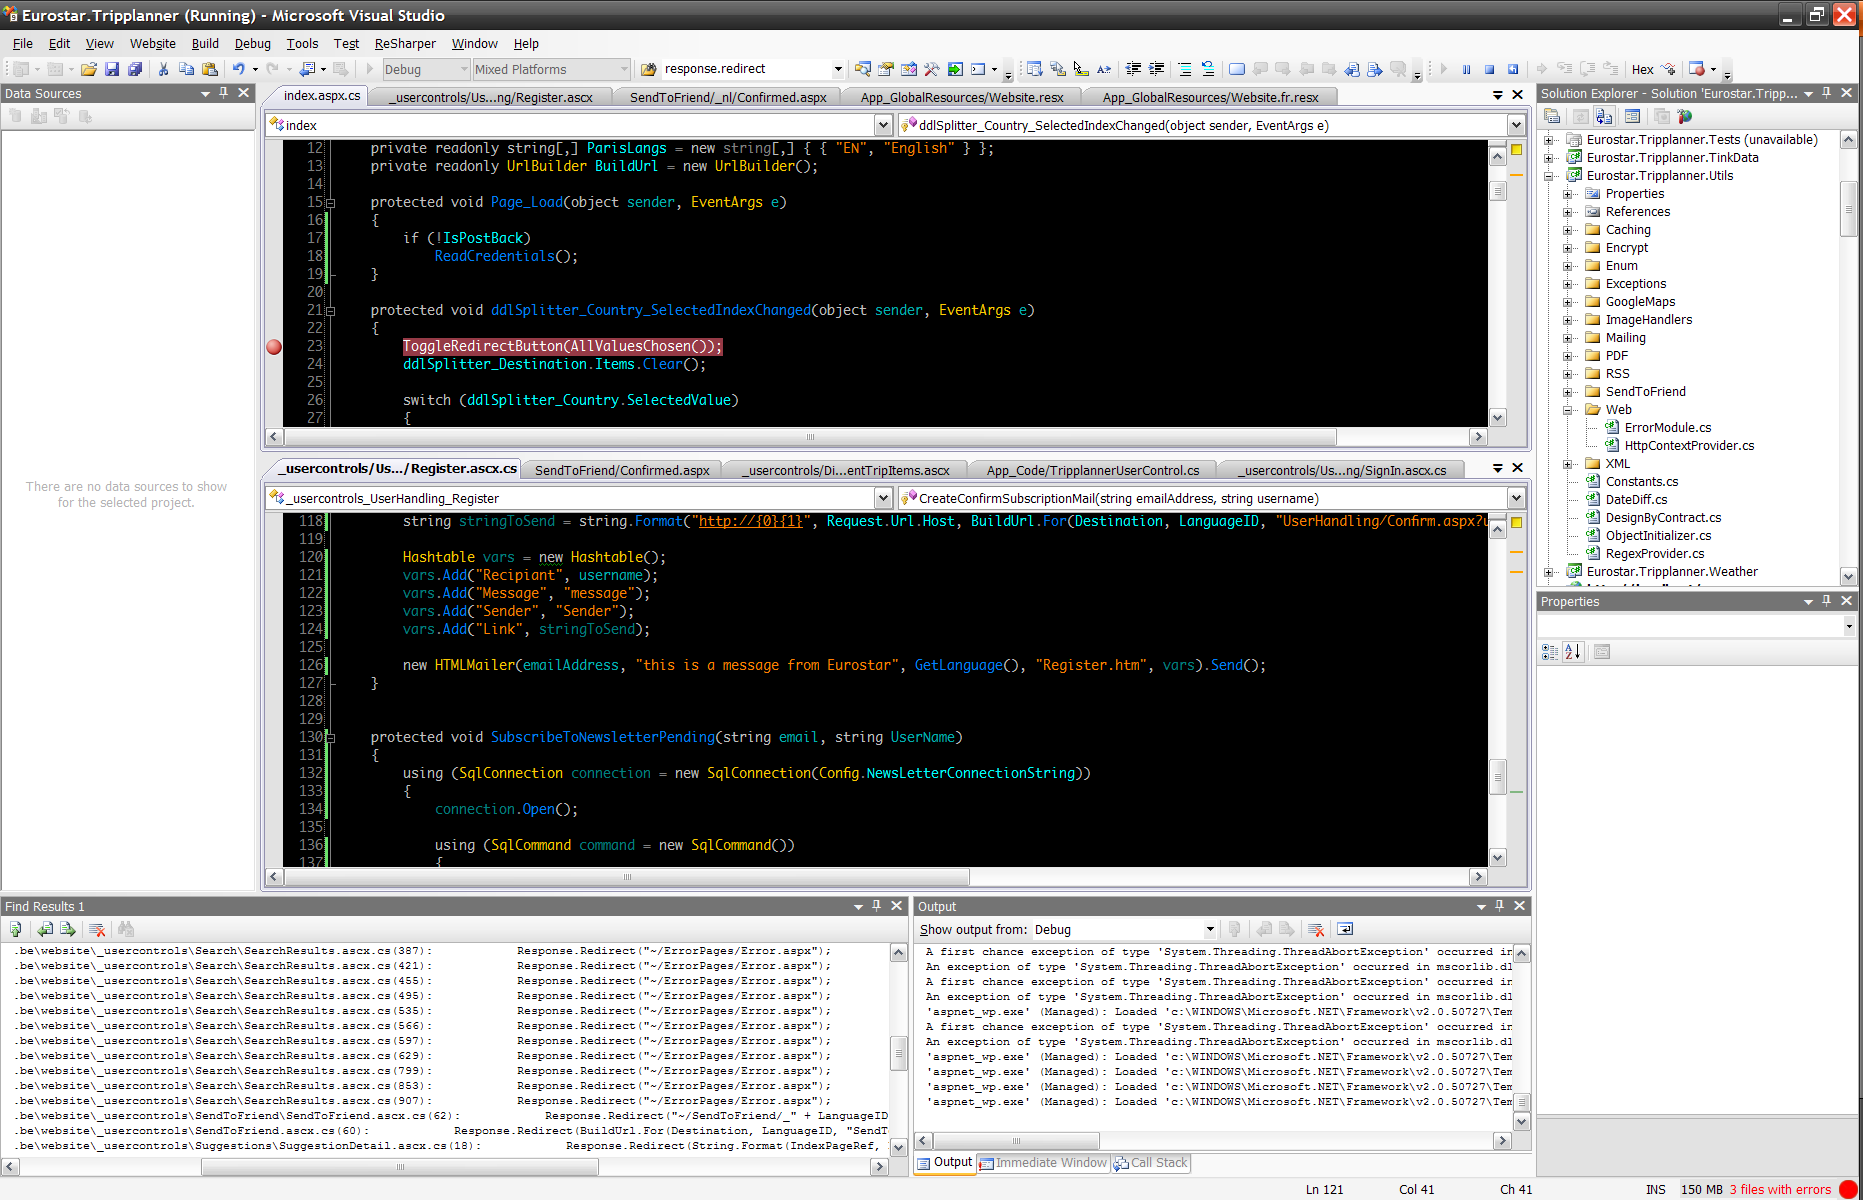Click the Find Results horizontal scrollbar thumb
Image resolution: width=1863 pixels, height=1200 pixels.
point(400,1166)
